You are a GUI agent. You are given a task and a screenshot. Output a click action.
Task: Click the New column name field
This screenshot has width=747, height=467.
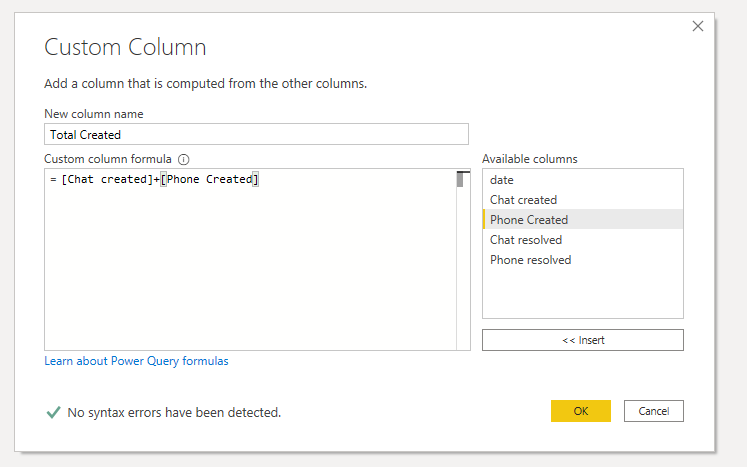pos(256,134)
